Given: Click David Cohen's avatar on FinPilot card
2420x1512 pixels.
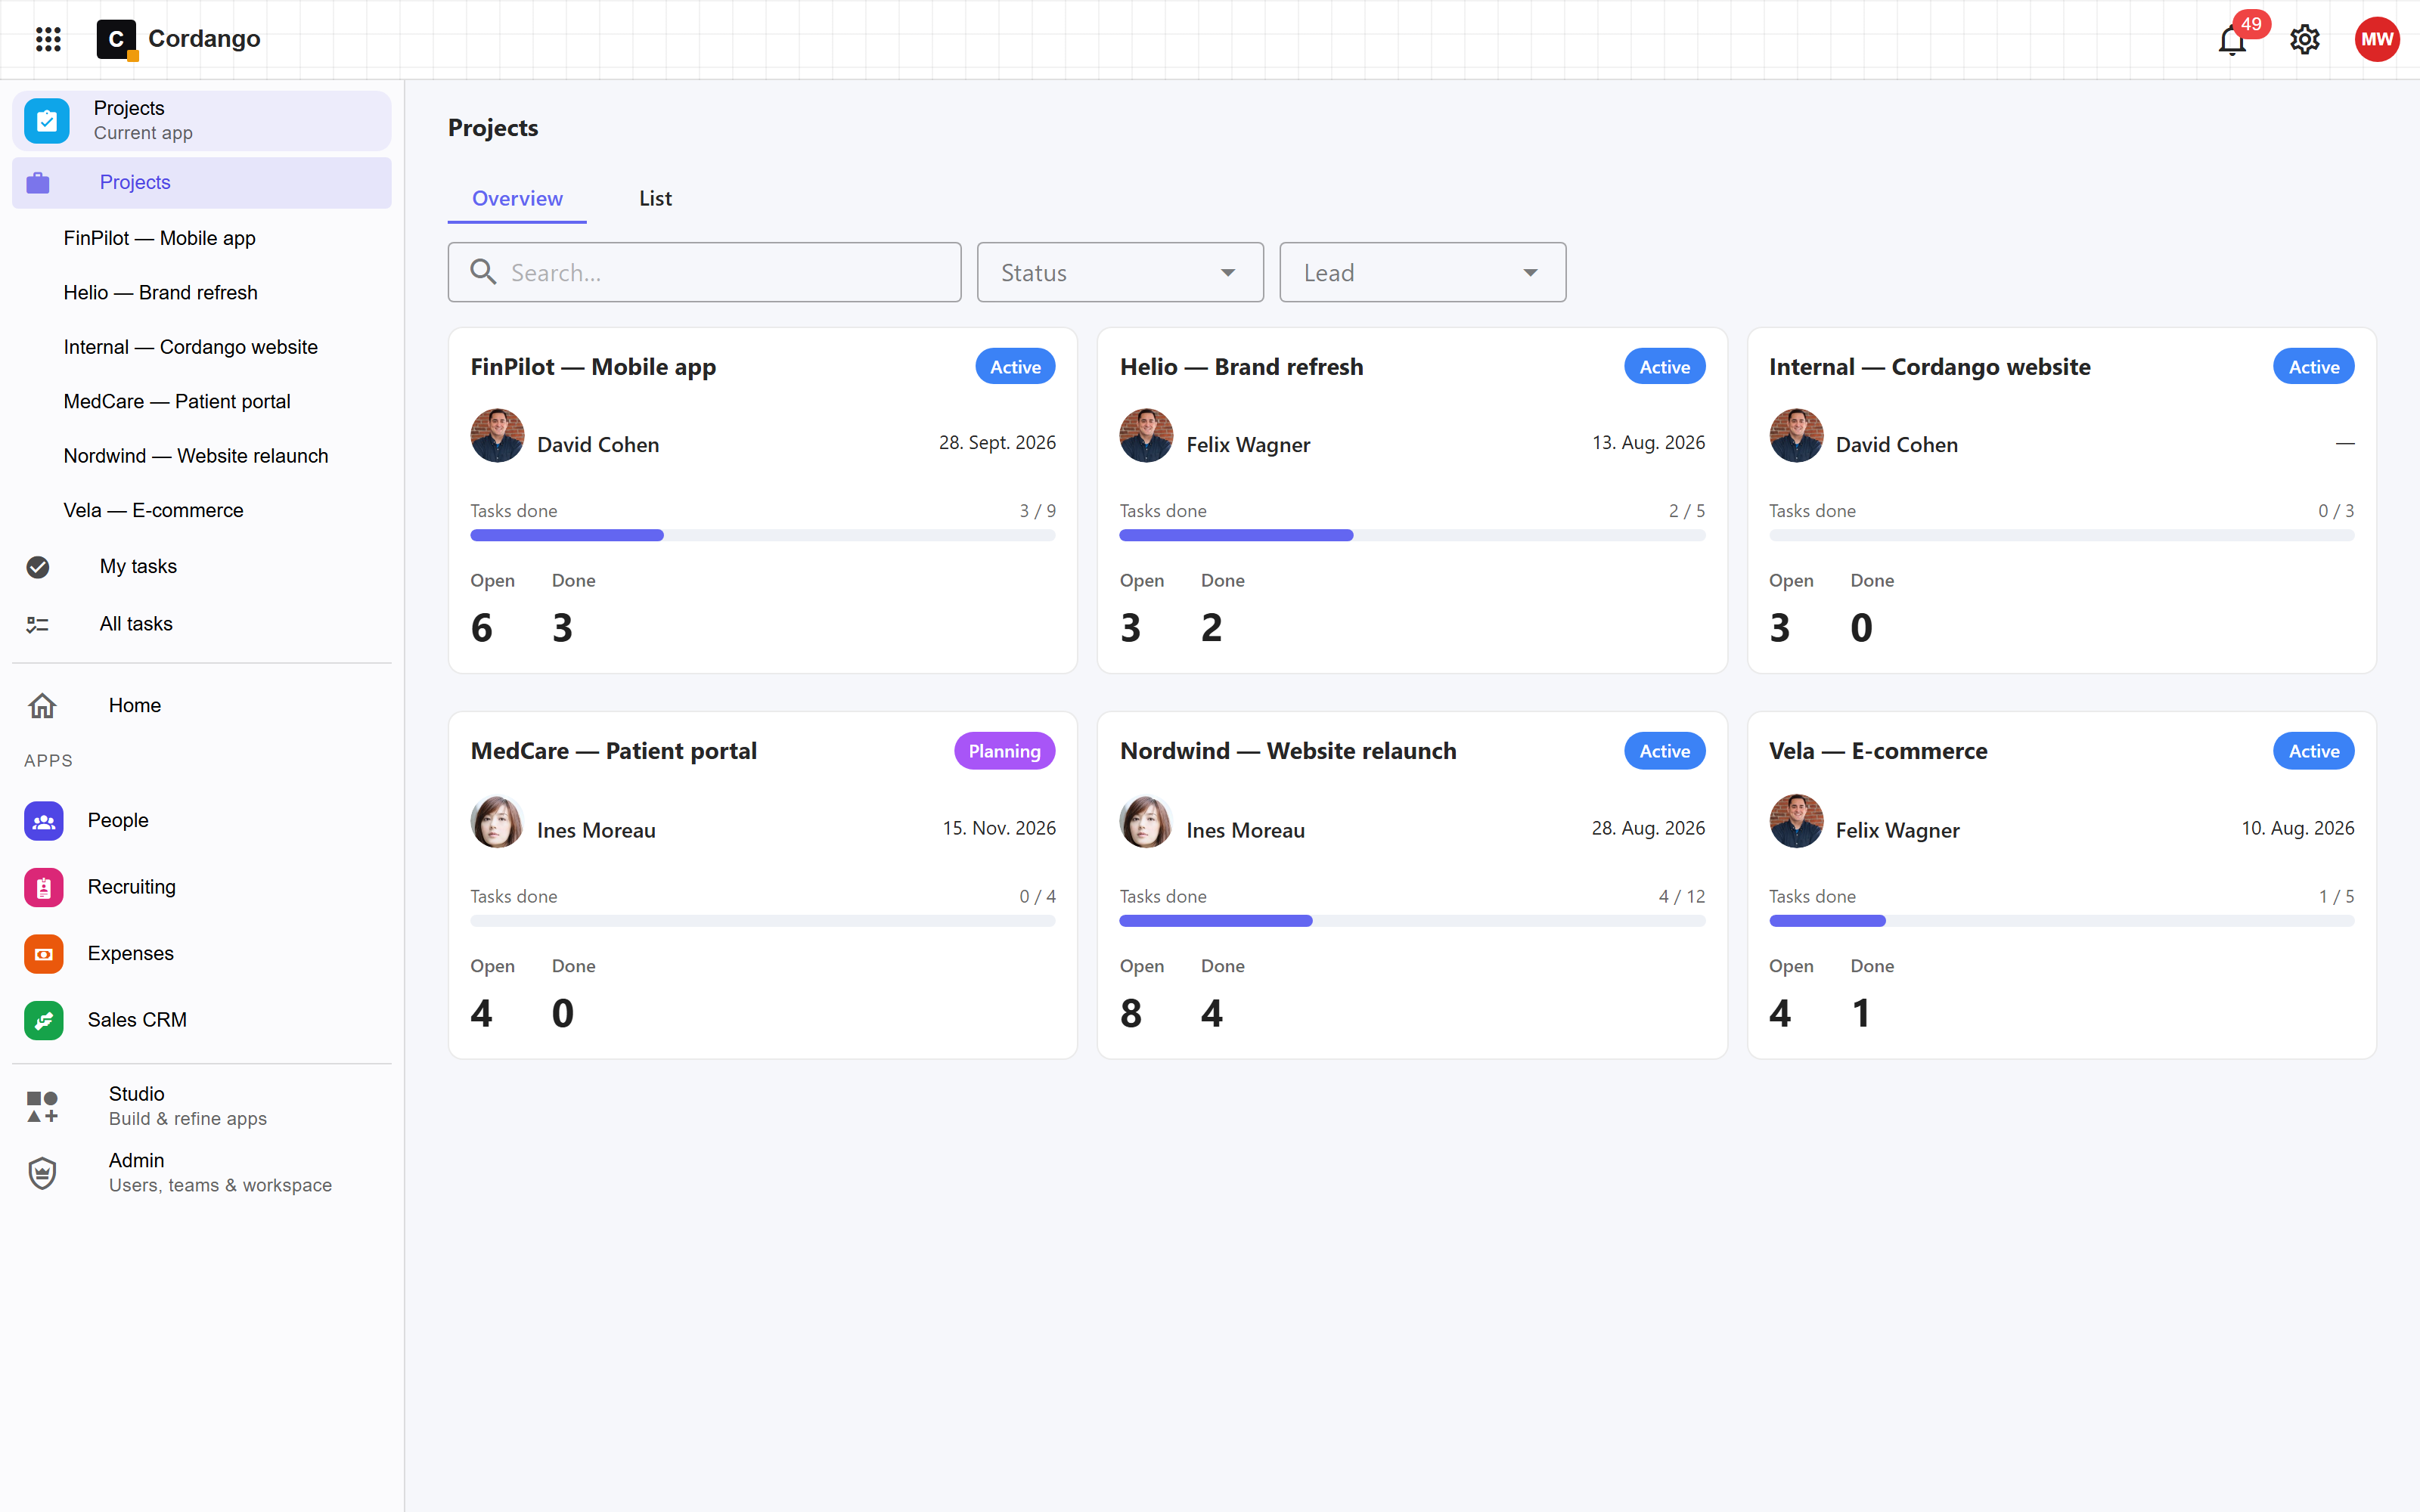Looking at the screenshot, I should [x=497, y=435].
